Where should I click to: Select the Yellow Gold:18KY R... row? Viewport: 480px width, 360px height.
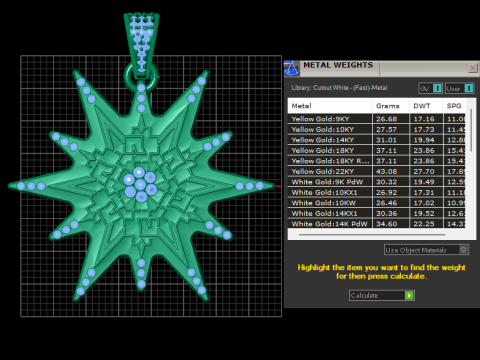click(377, 161)
